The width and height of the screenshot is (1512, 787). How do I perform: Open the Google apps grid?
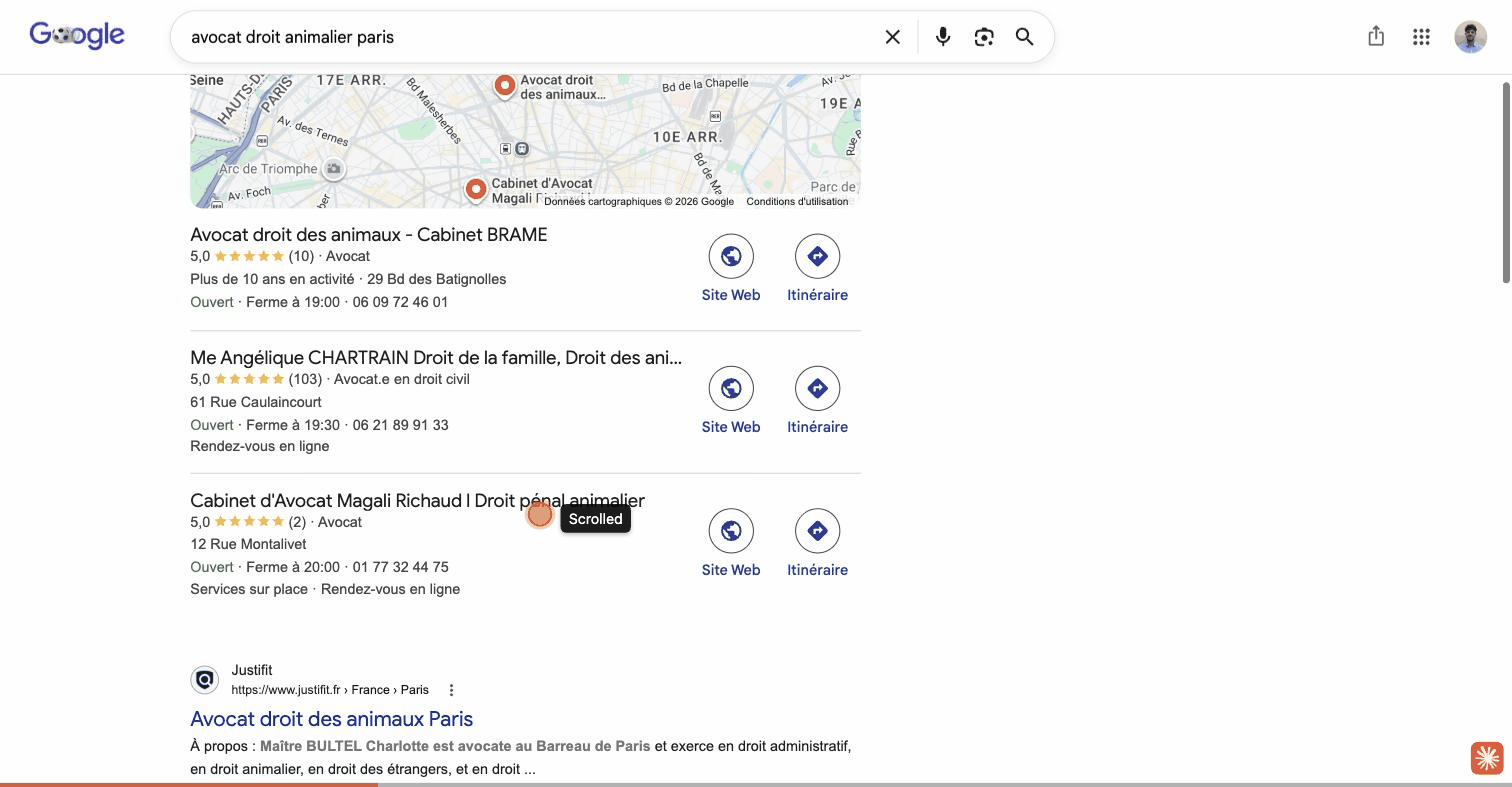(1421, 37)
